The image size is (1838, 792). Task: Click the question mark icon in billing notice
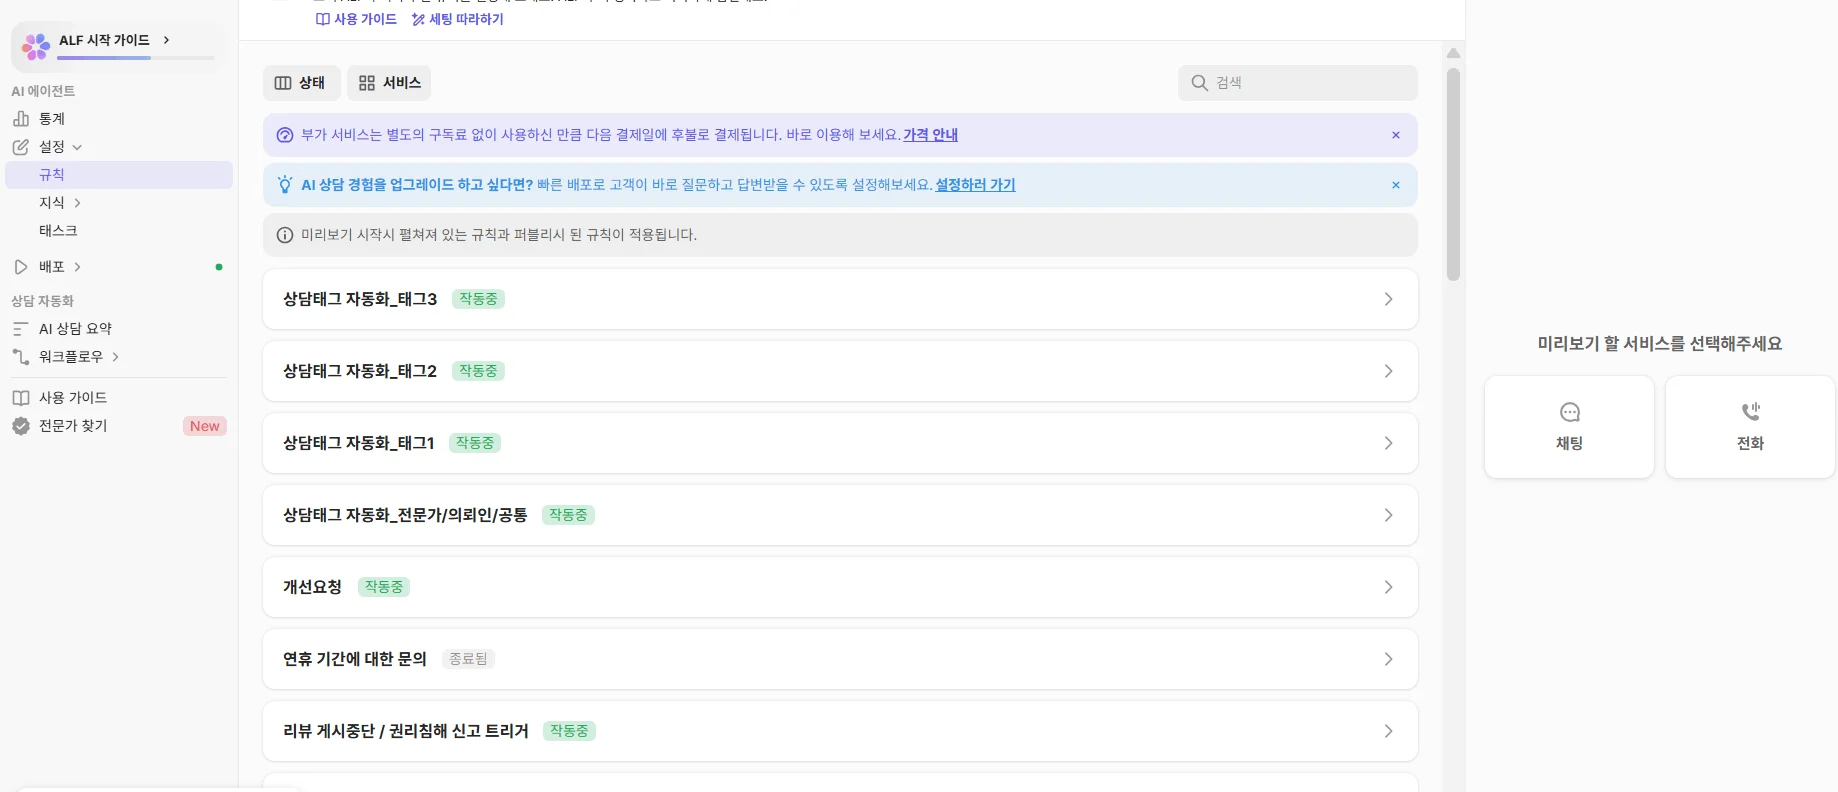click(x=285, y=135)
